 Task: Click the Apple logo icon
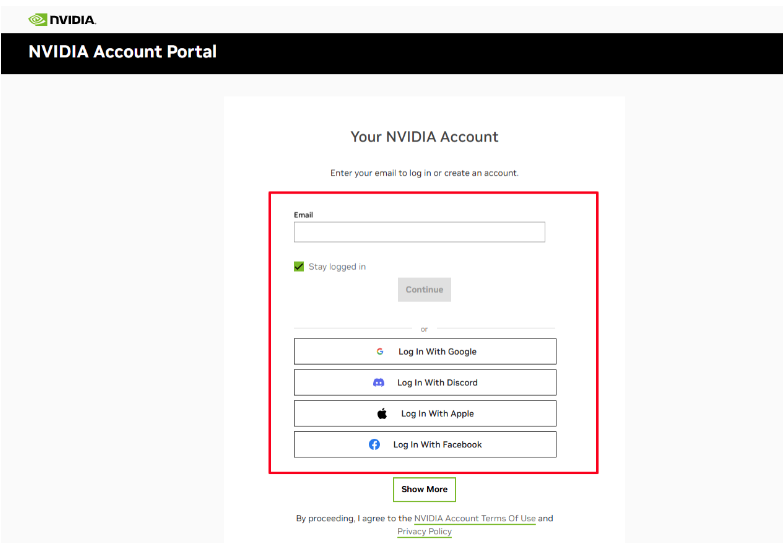(382, 414)
